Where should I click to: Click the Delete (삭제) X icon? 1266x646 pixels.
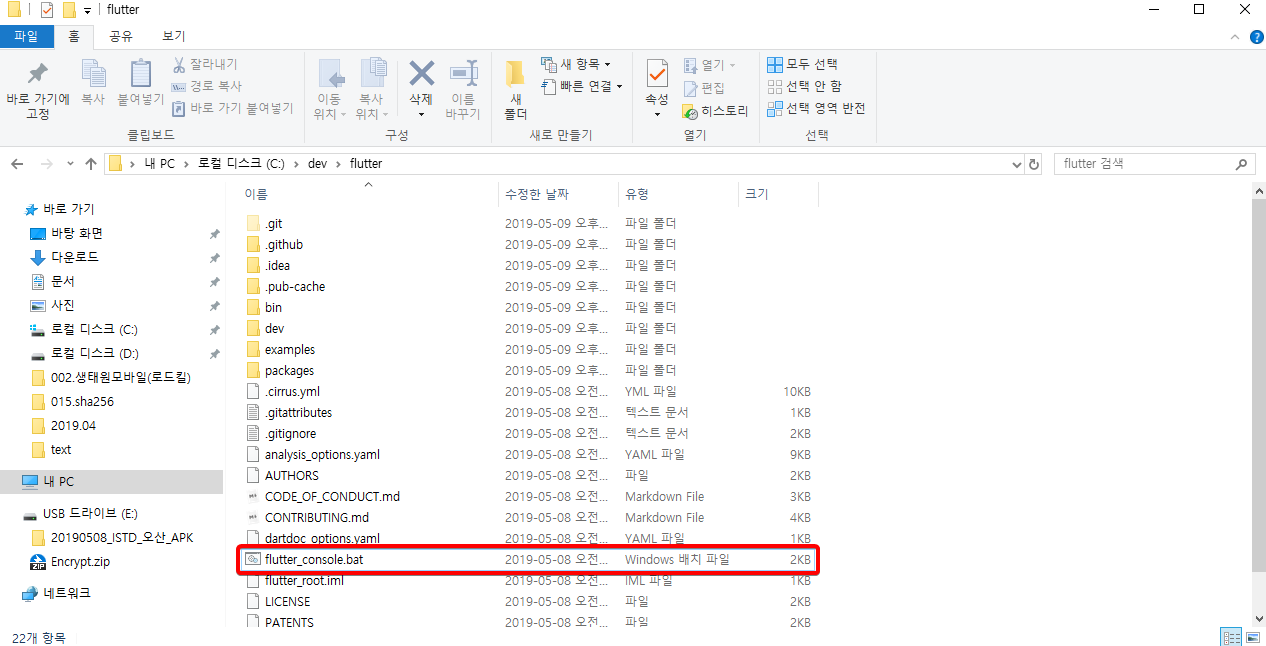[x=421, y=73]
